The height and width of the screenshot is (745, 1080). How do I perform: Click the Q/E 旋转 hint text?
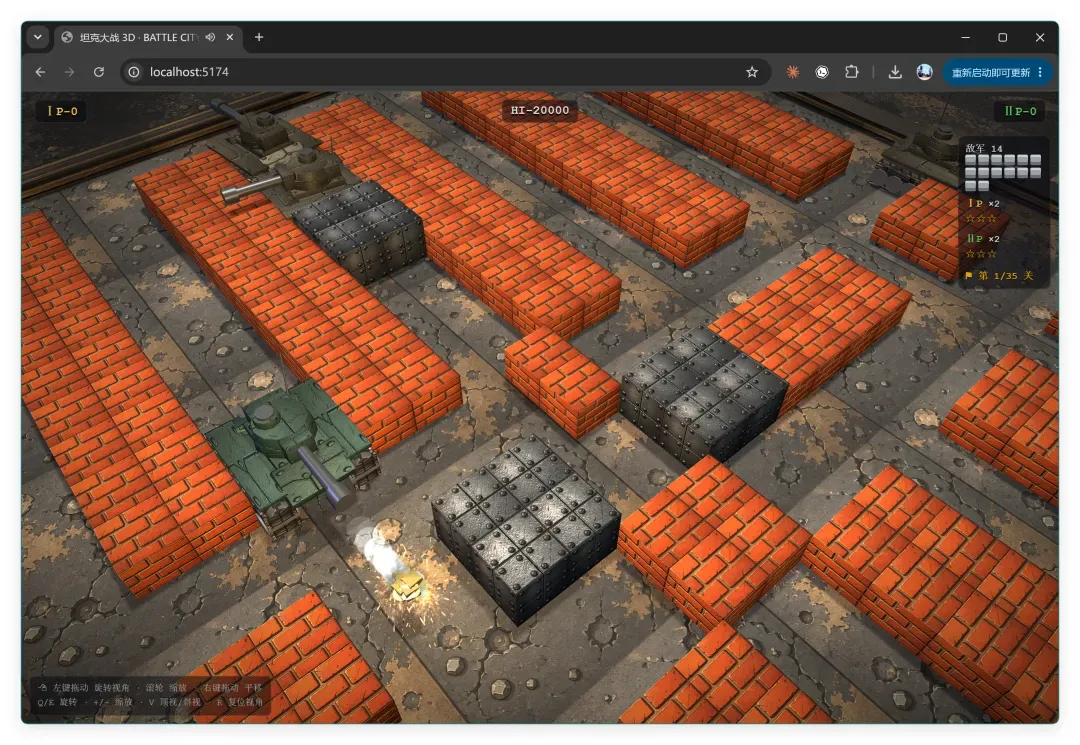tap(58, 702)
